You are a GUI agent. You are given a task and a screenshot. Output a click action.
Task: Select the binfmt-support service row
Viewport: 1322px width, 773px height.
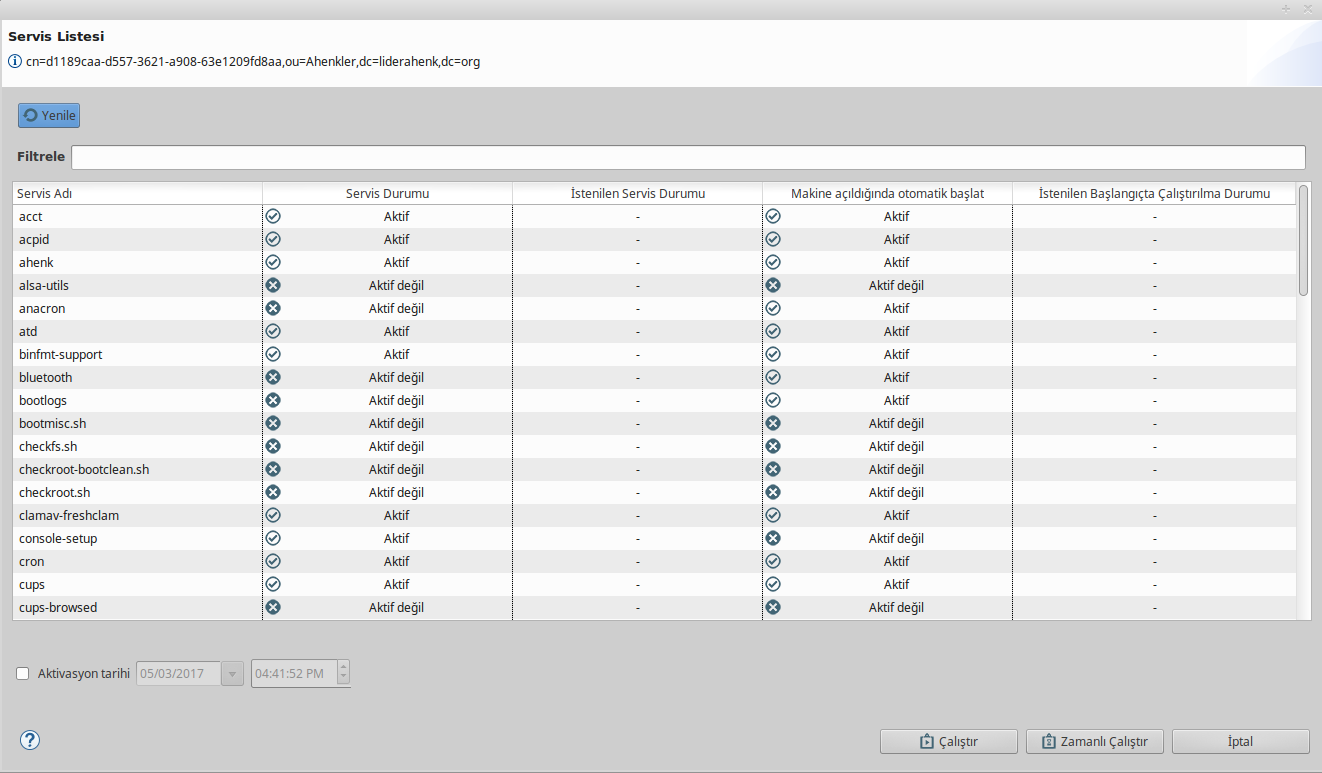coord(654,354)
